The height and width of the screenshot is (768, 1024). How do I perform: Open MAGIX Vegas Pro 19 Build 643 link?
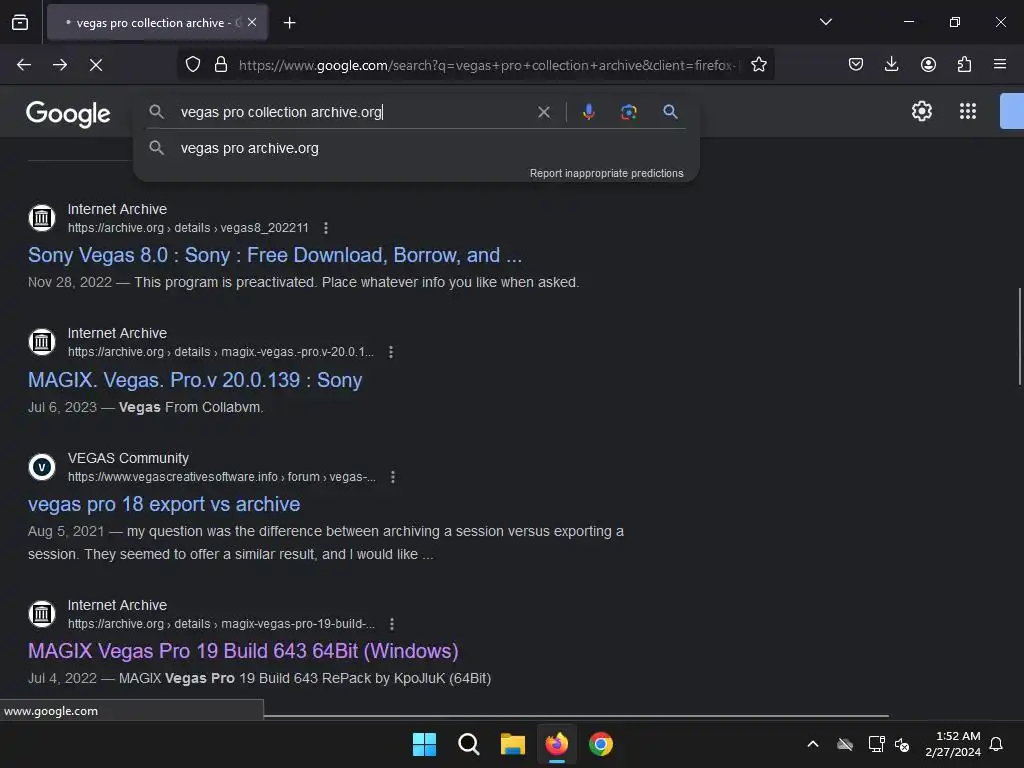click(x=243, y=651)
